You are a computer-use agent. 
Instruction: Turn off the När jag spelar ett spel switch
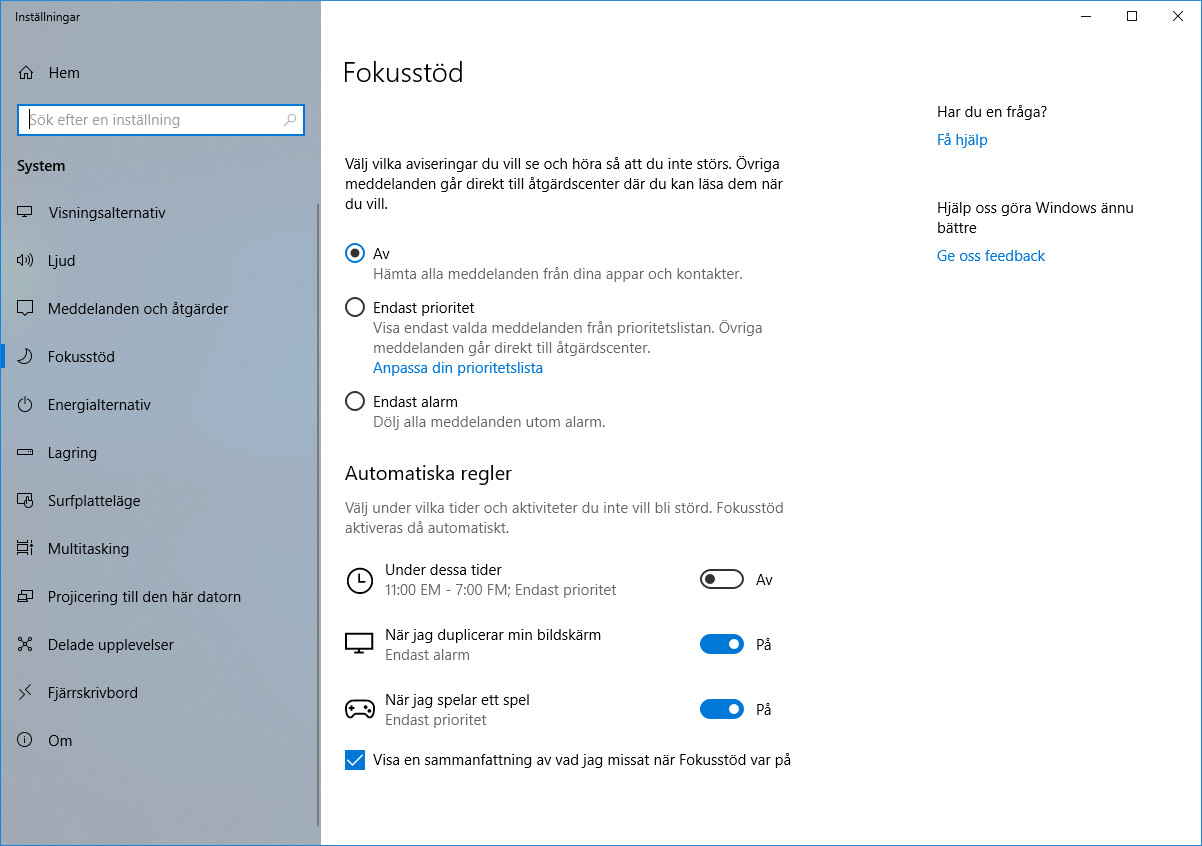coord(721,709)
